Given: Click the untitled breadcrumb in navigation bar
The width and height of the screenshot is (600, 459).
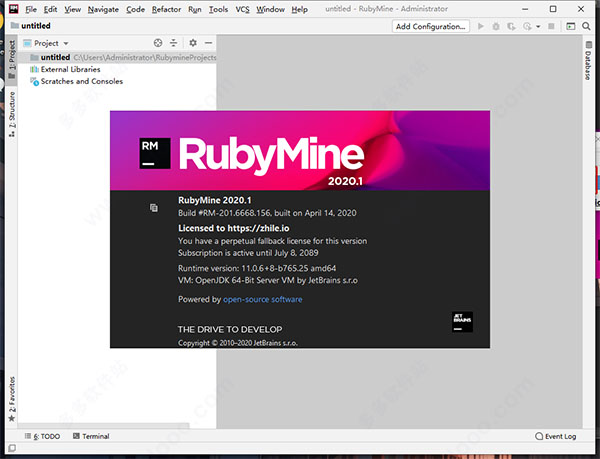Looking at the screenshot, I should [31, 26].
